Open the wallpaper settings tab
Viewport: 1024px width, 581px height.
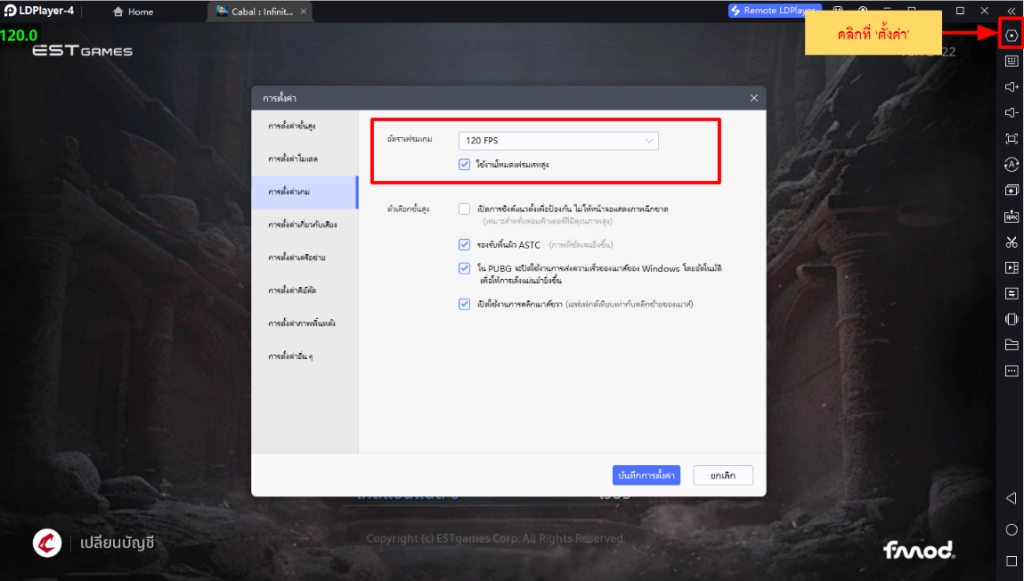point(305,323)
